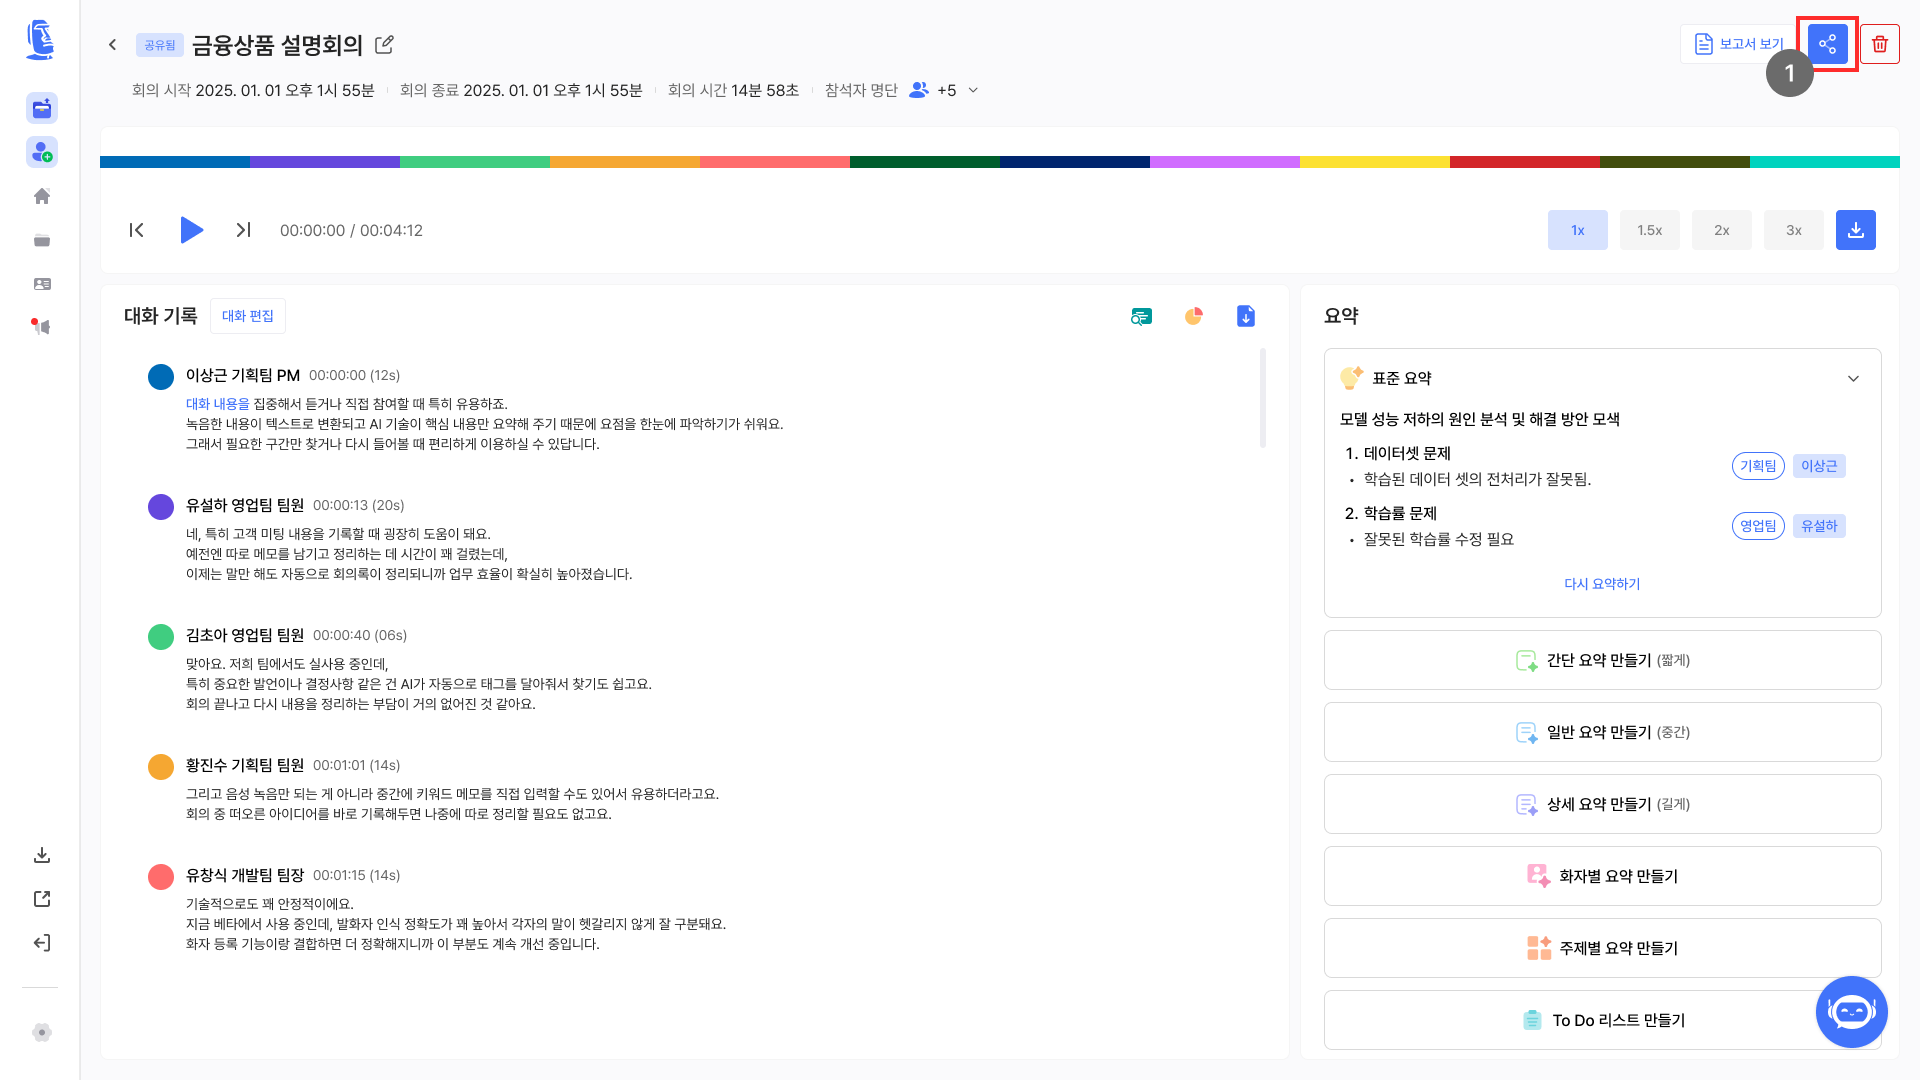Screen dimensions: 1920x1080
Task: Switch playback speed to 3x
Action: (x=1793, y=230)
